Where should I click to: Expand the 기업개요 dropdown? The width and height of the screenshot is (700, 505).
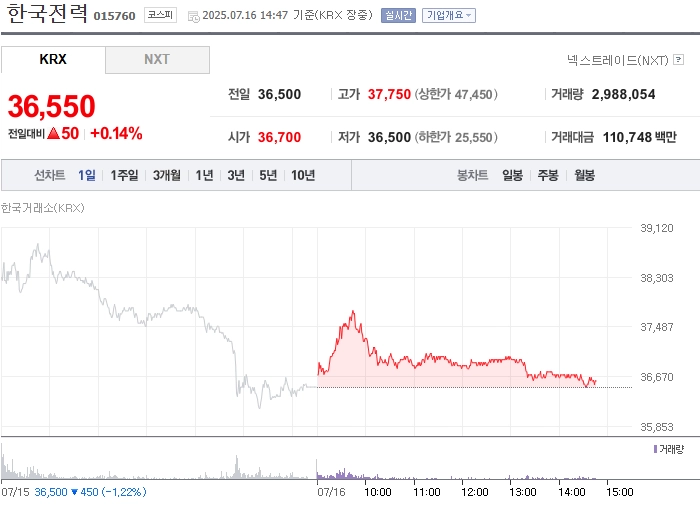coord(449,15)
